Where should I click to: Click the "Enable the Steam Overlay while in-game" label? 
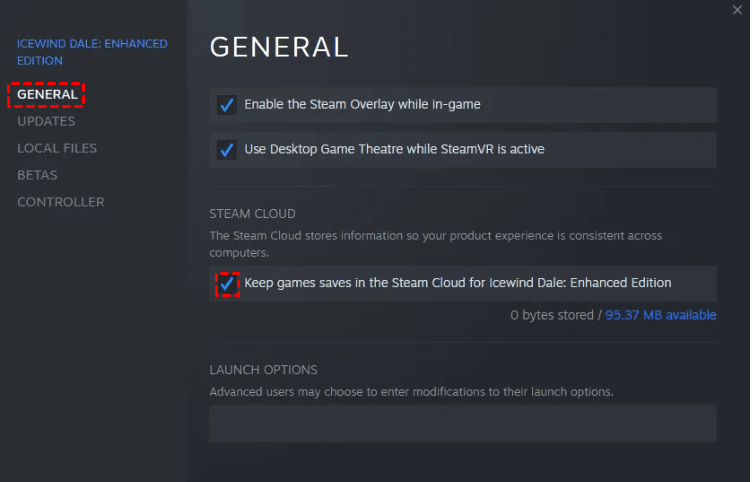[363, 104]
